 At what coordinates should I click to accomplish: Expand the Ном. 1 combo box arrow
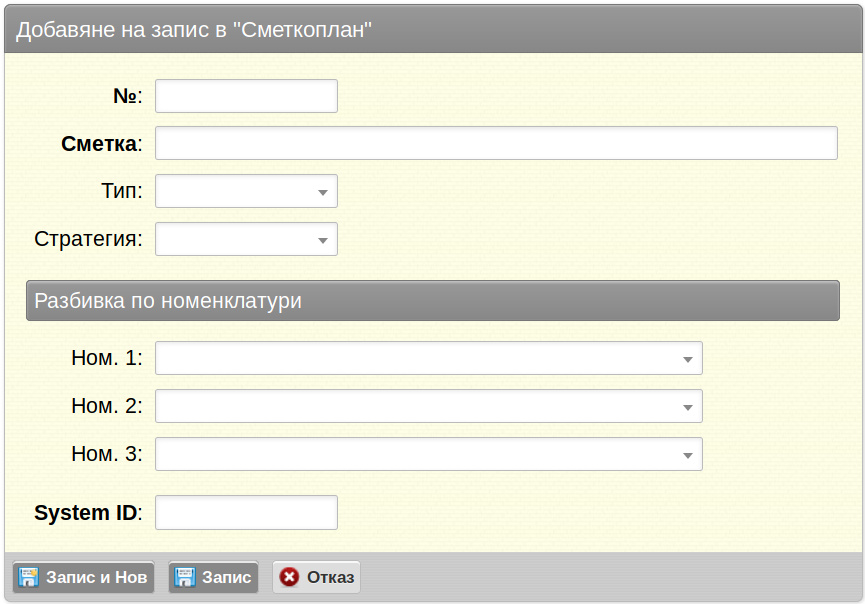pos(688,360)
